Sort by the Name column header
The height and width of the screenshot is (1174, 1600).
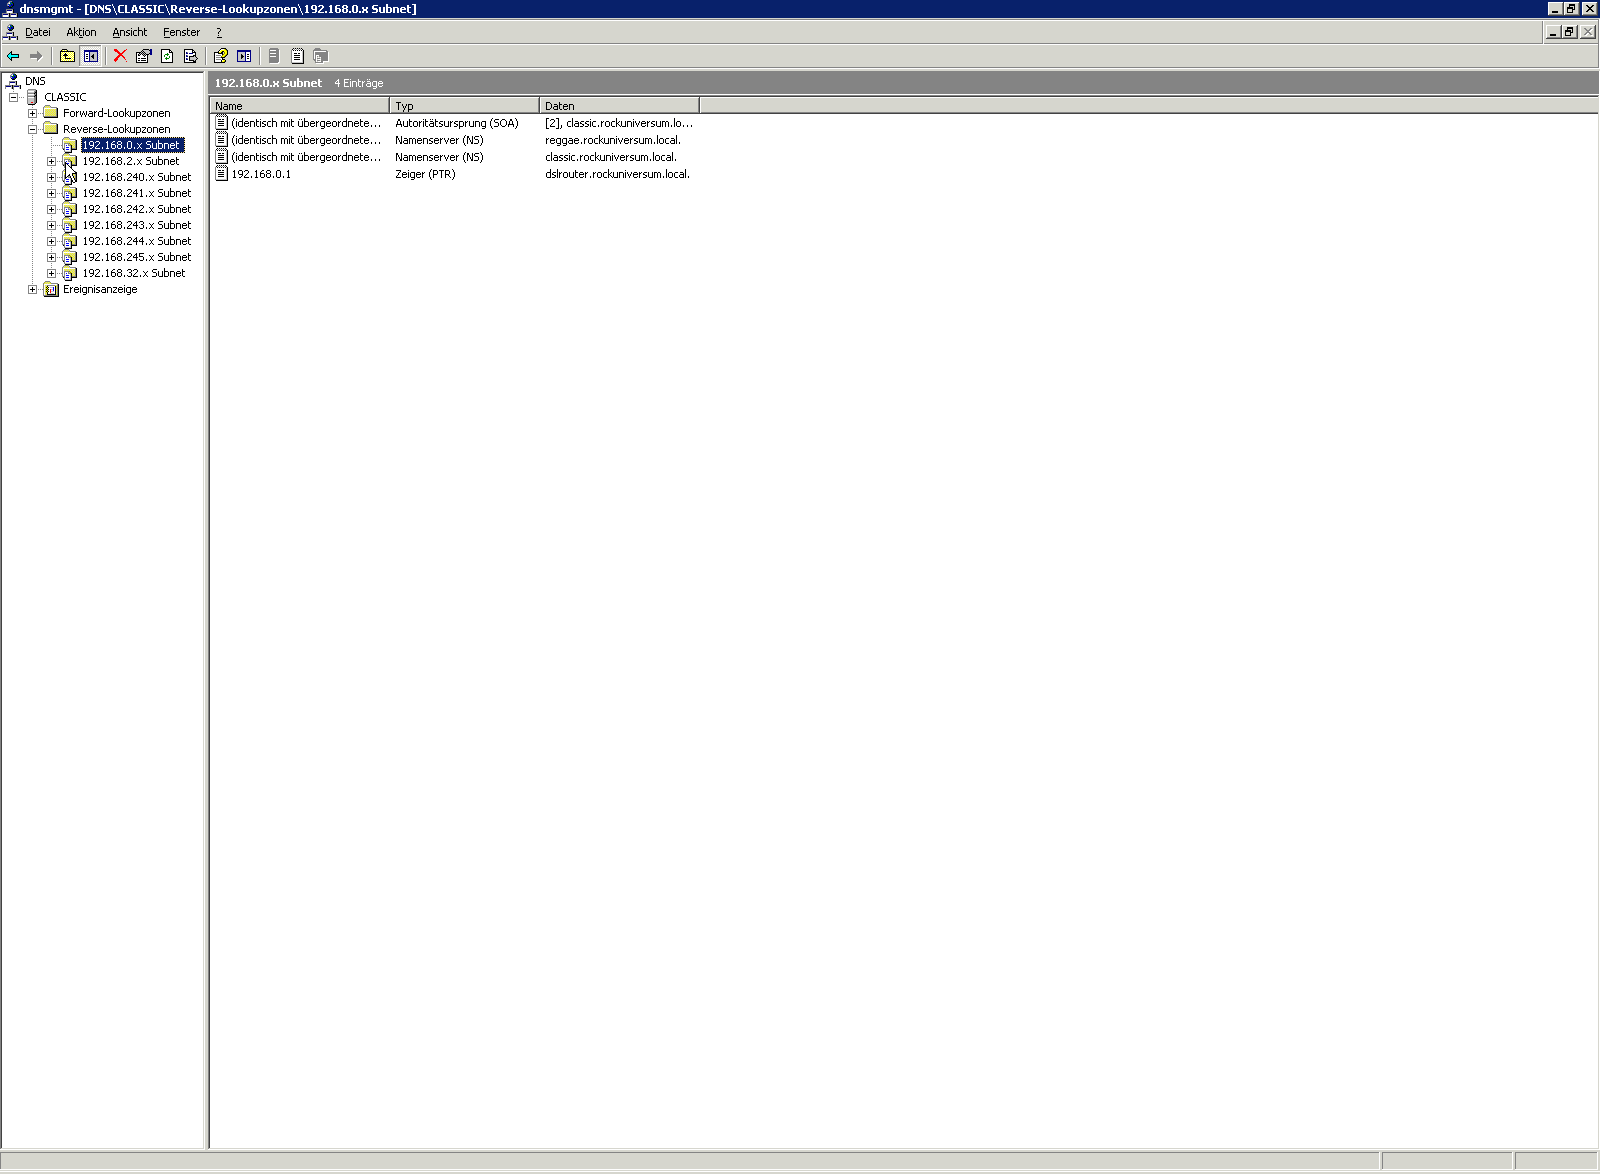pyautogui.click(x=299, y=105)
